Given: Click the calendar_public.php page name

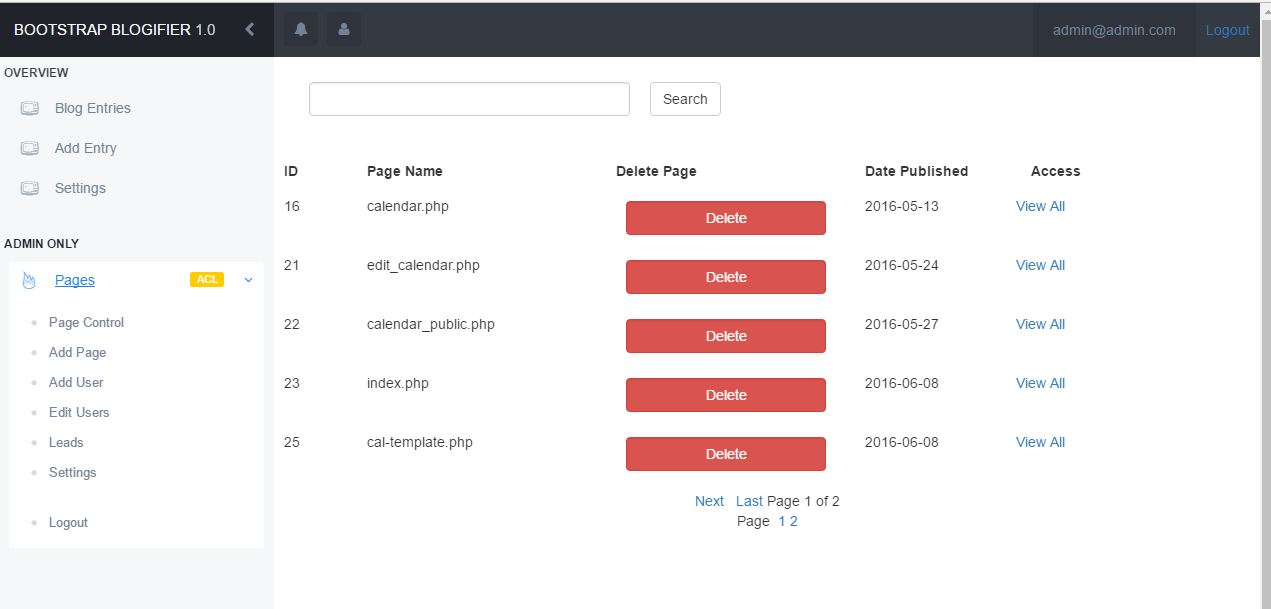Looking at the screenshot, I should pyautogui.click(x=431, y=324).
